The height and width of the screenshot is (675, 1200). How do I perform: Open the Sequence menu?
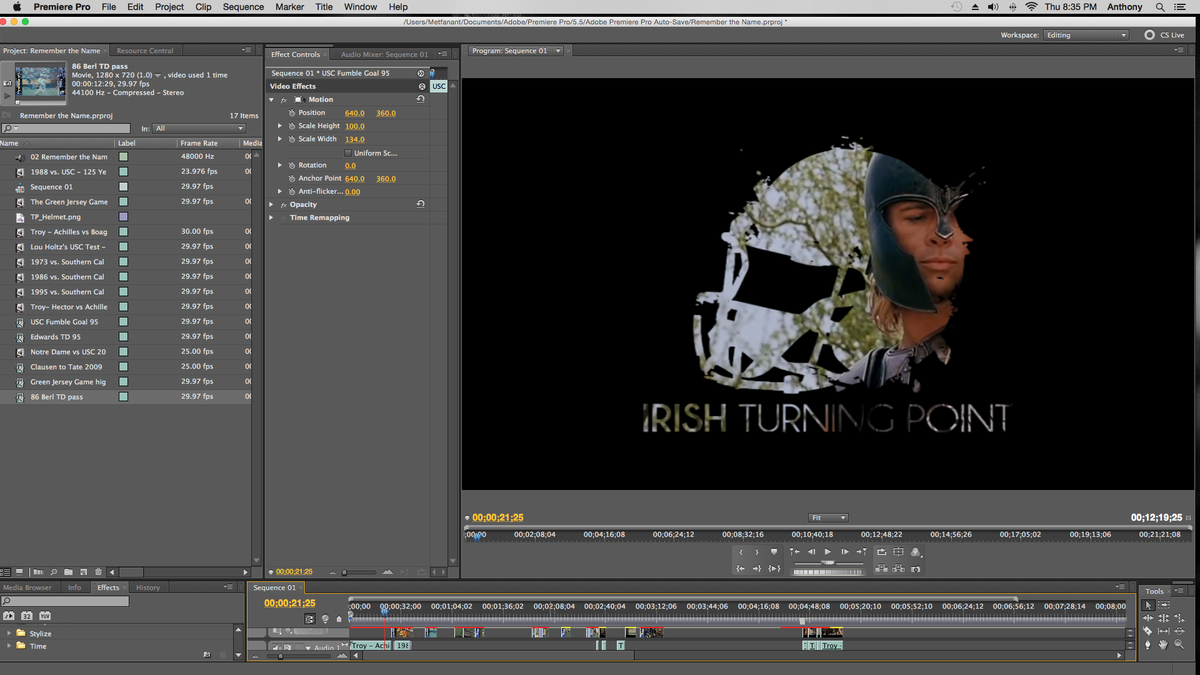[243, 7]
